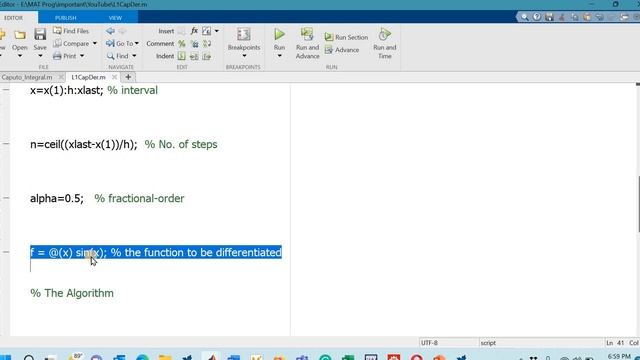Open the MATLAB icon in the taskbar
Image resolution: width=640 pixels, height=360 pixels.
tap(211, 358)
